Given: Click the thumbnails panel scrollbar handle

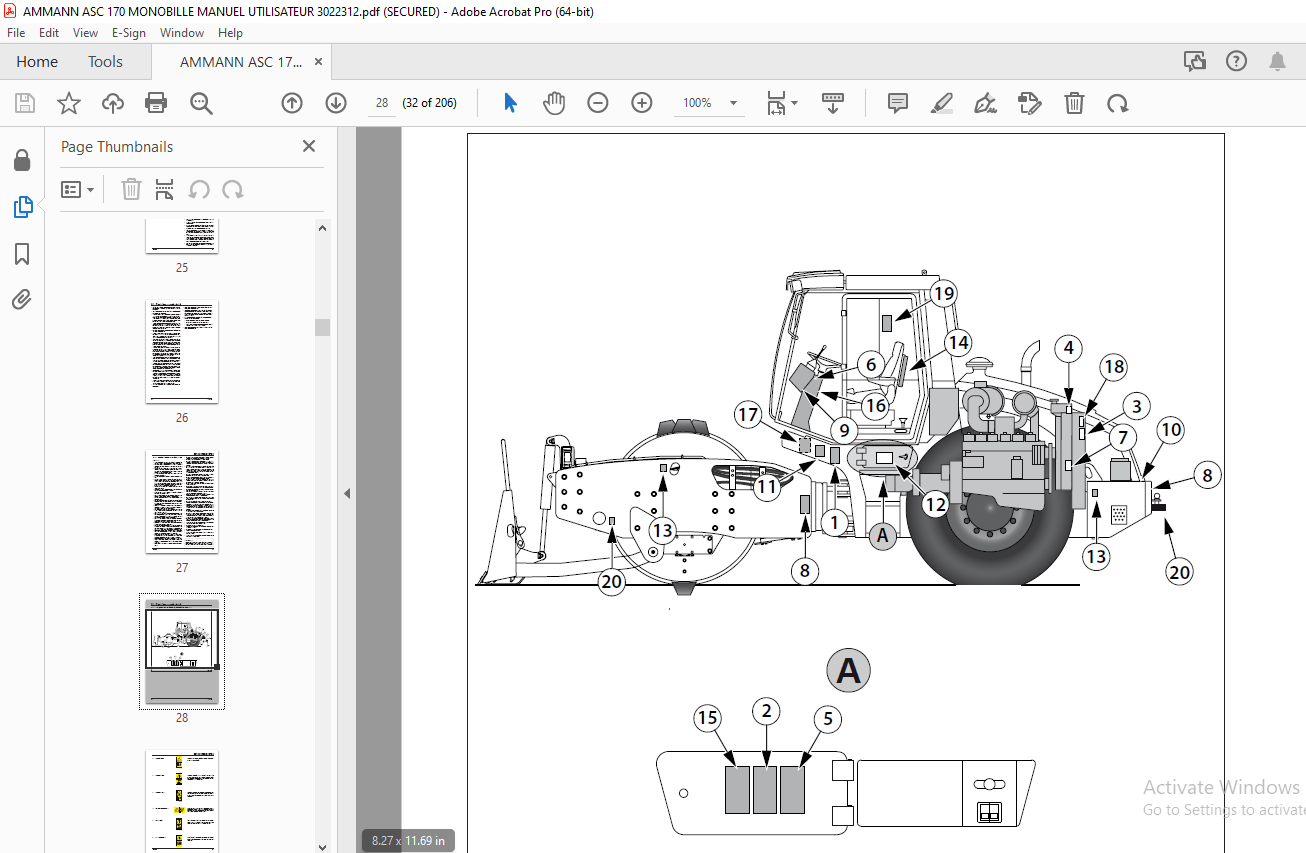Looking at the screenshot, I should pyautogui.click(x=323, y=327).
